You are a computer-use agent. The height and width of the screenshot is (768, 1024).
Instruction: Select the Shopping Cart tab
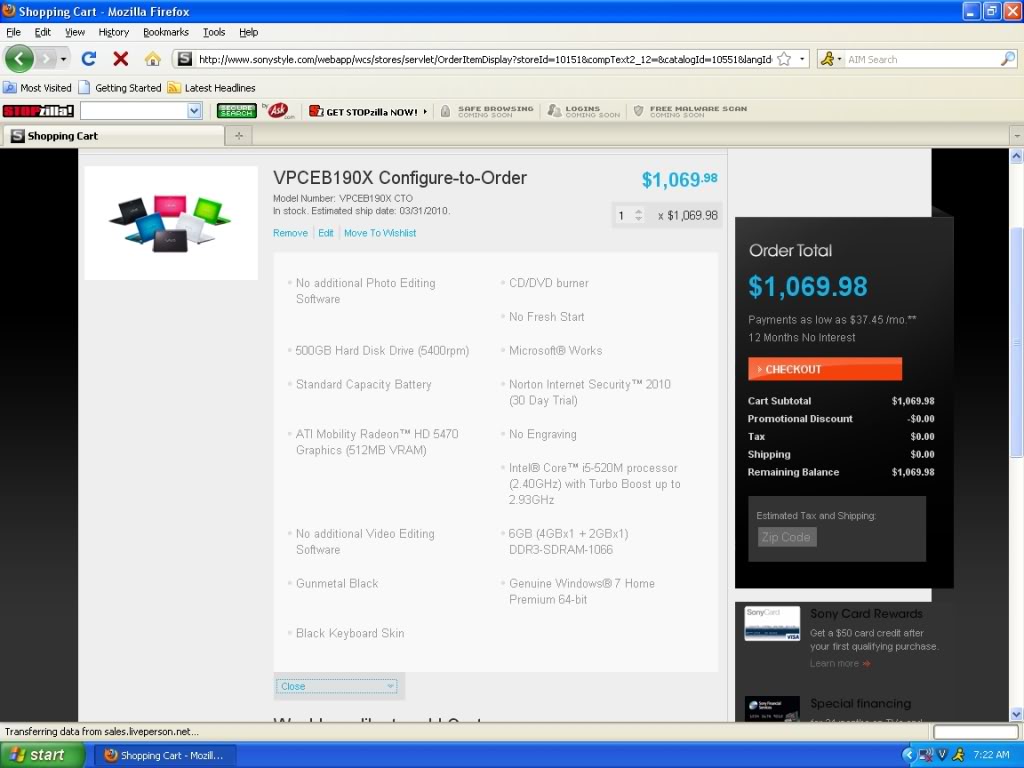click(114, 136)
